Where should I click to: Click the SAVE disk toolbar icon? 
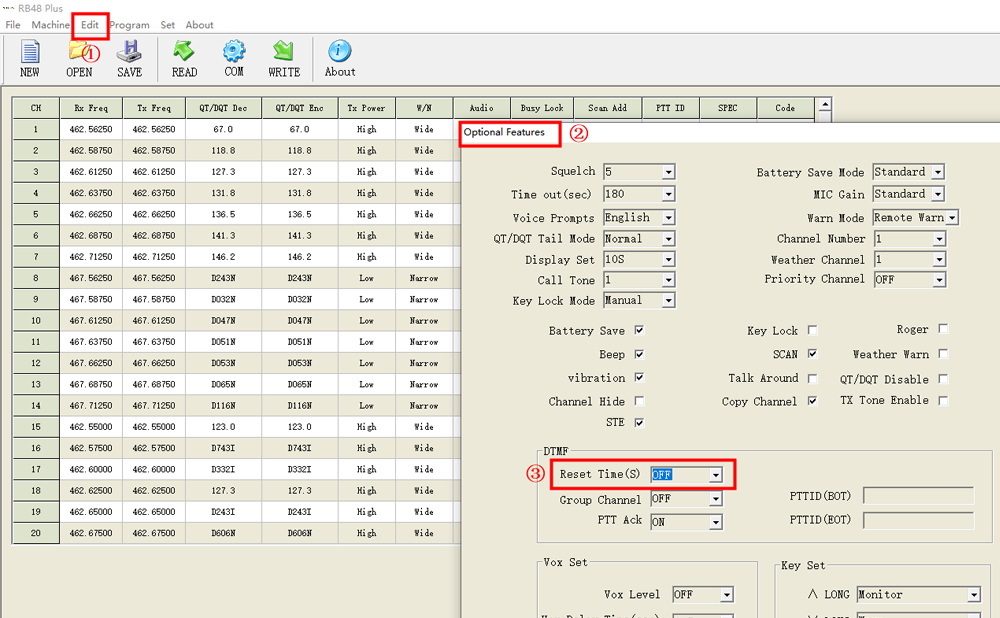129,52
